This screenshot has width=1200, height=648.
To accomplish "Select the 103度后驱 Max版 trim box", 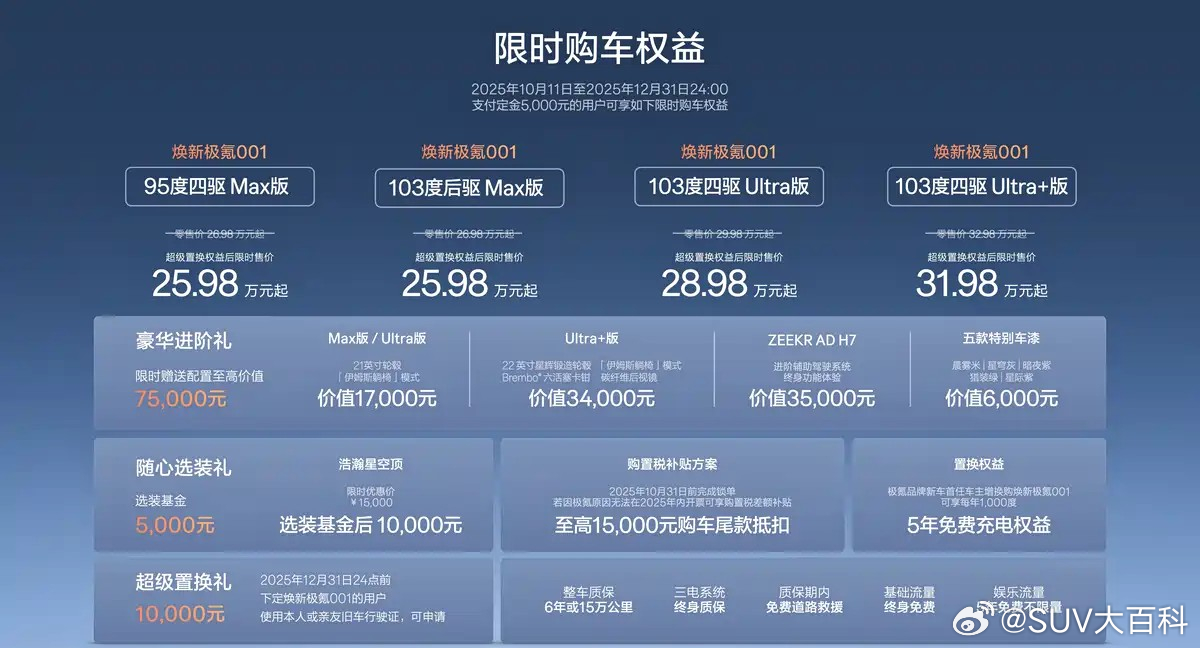I will coord(469,187).
